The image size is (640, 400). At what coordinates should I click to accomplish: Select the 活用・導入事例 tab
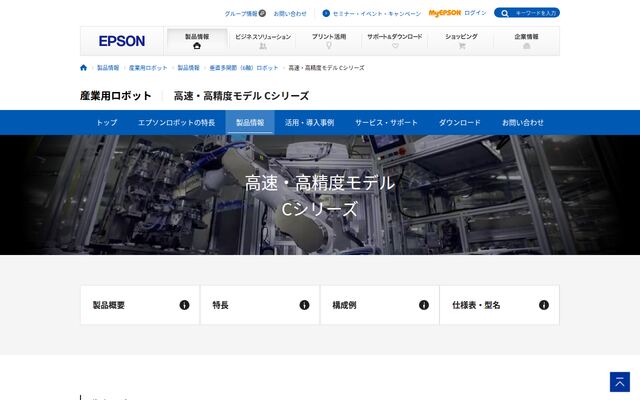[x=309, y=122]
